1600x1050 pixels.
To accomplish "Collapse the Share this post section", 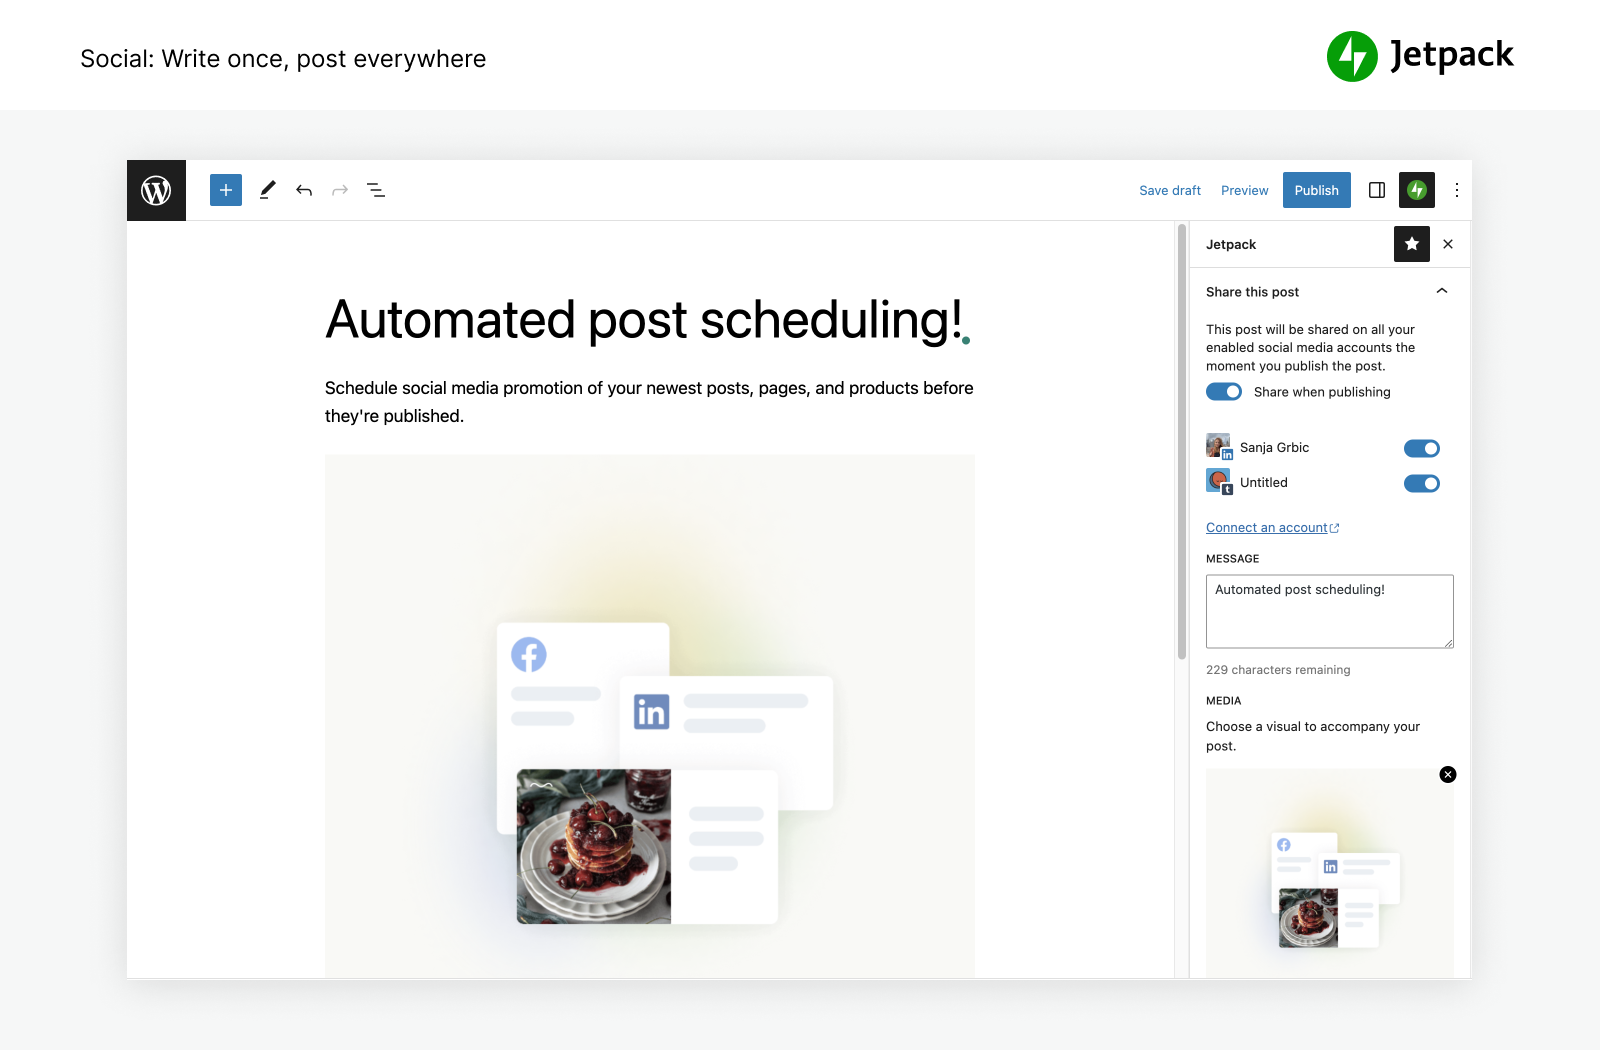I will pyautogui.click(x=1441, y=292).
